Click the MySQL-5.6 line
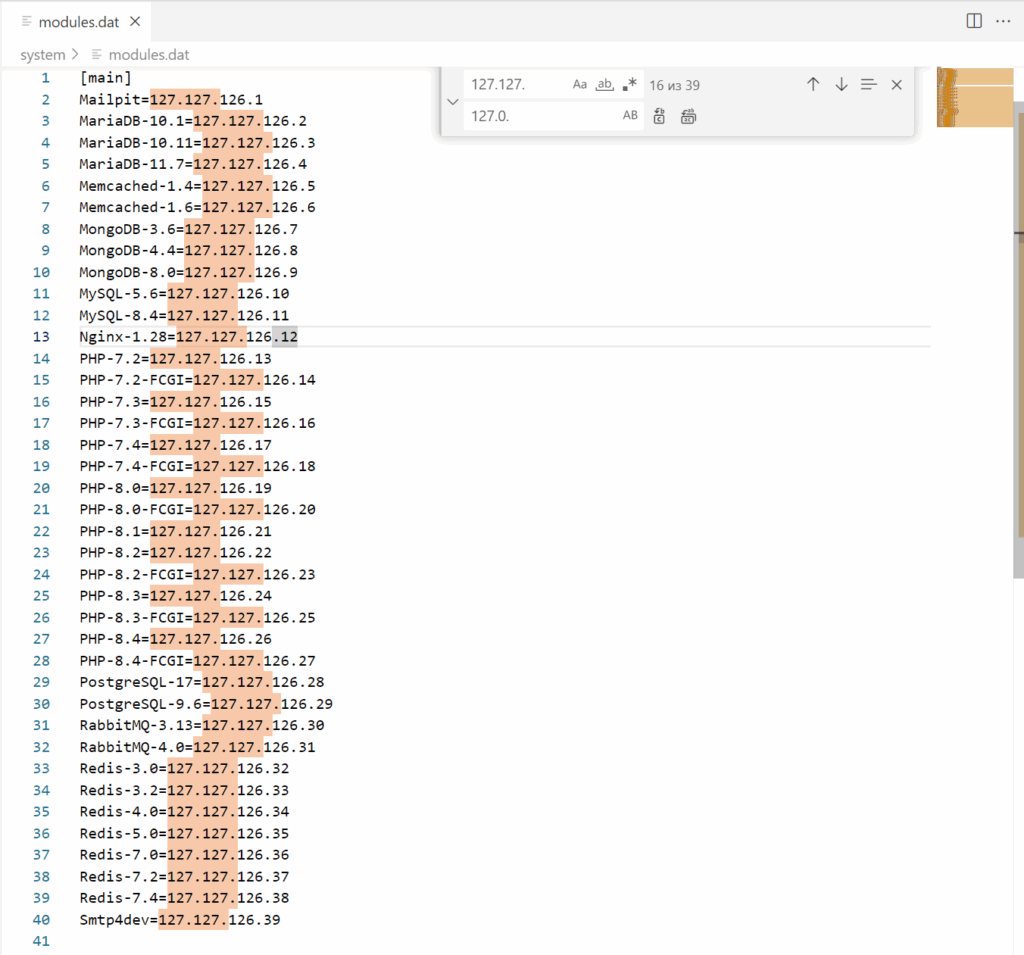The image size is (1024, 955). pos(184,293)
